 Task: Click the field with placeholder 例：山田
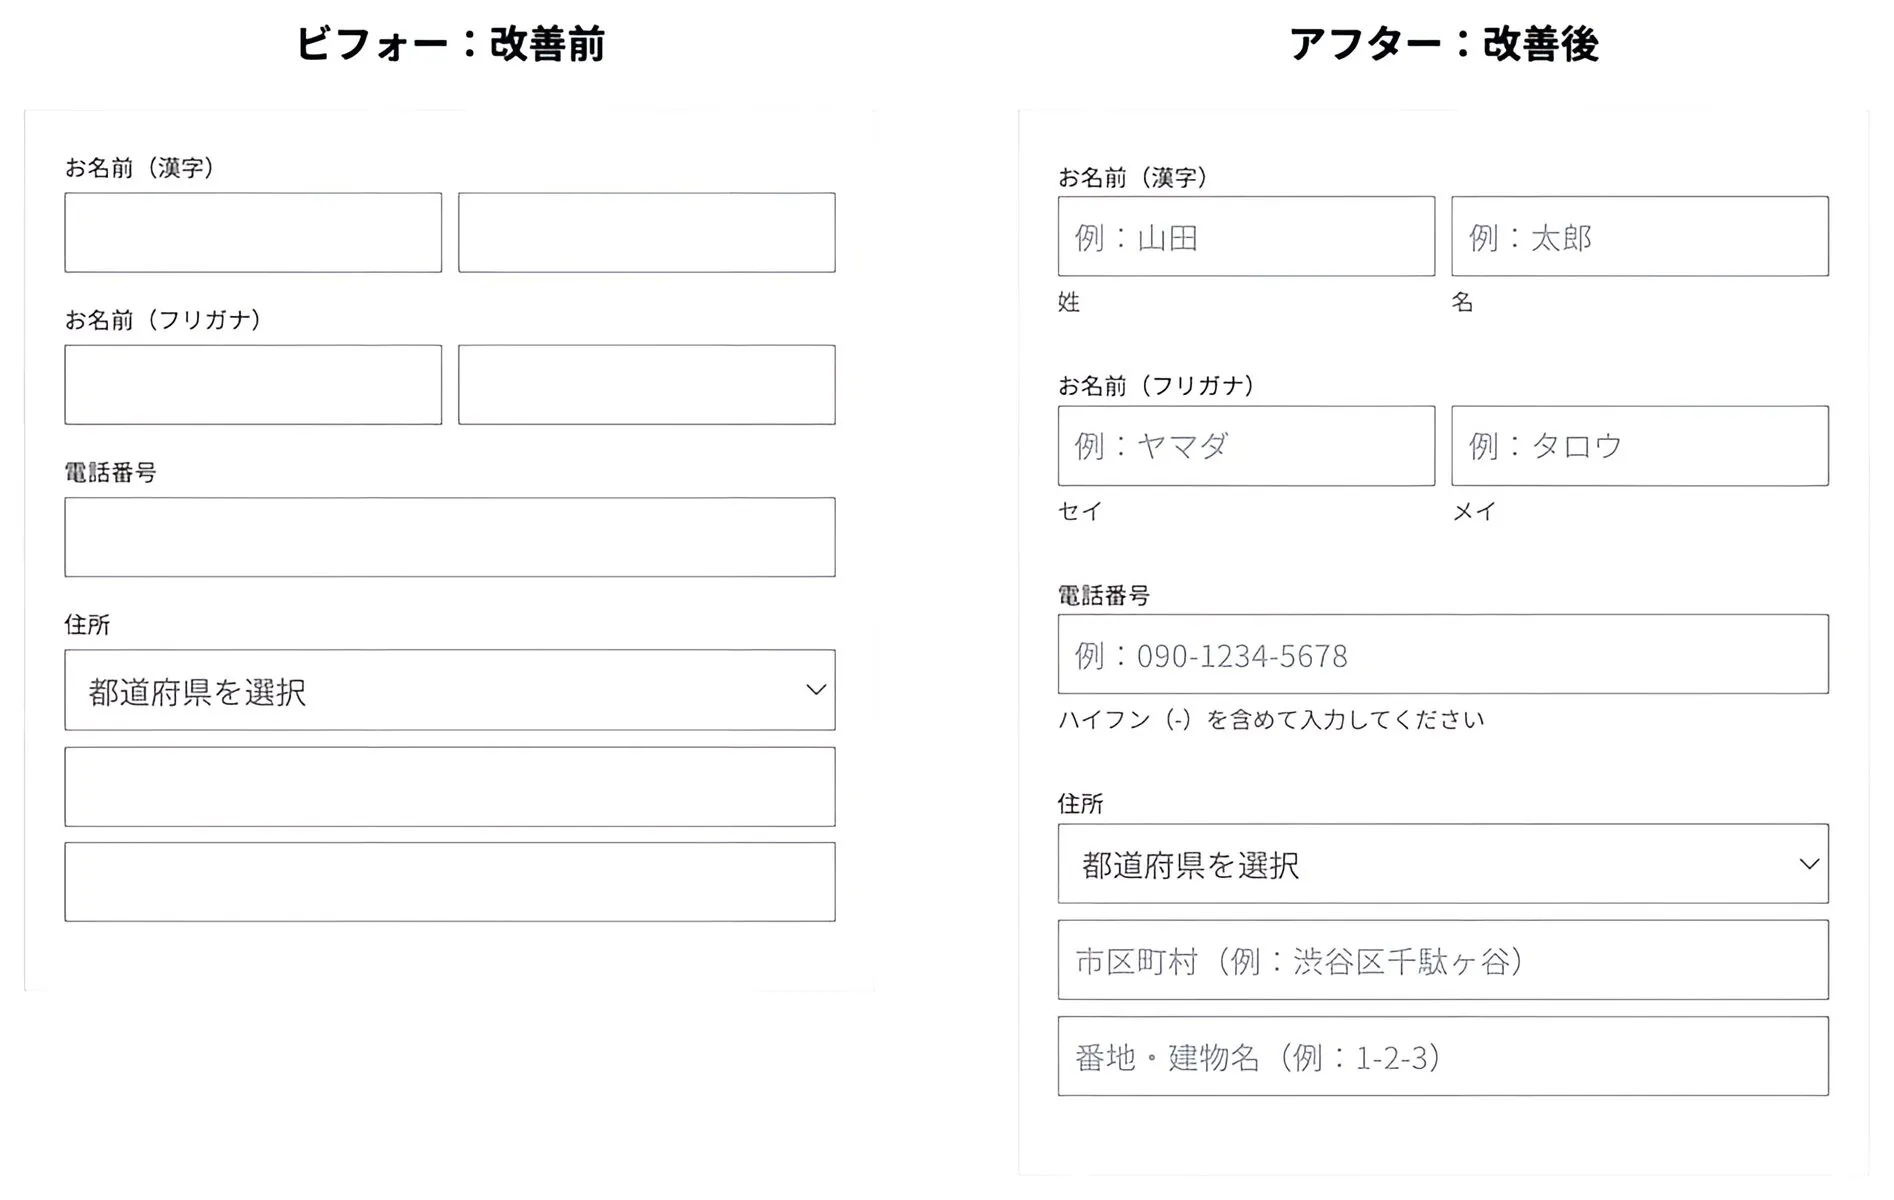[x=1246, y=236]
